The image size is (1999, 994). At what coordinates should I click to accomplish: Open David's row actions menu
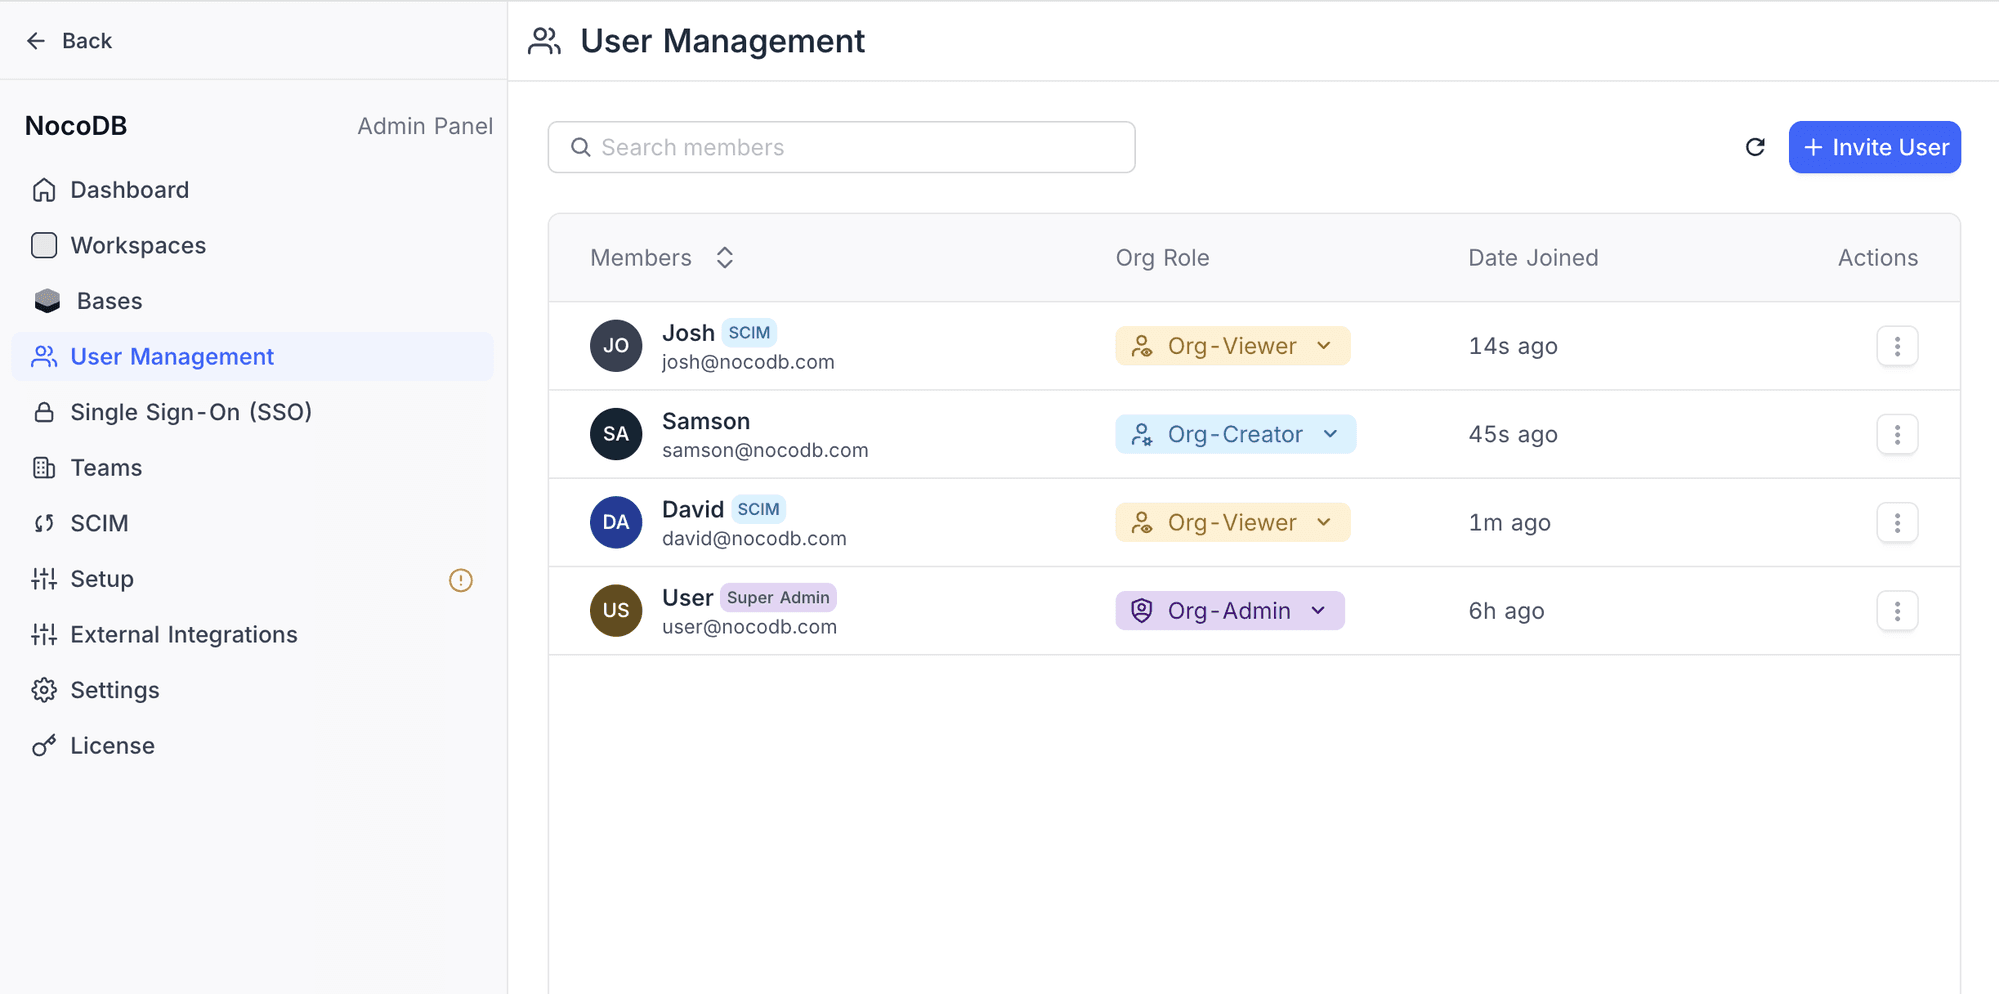coord(1897,522)
